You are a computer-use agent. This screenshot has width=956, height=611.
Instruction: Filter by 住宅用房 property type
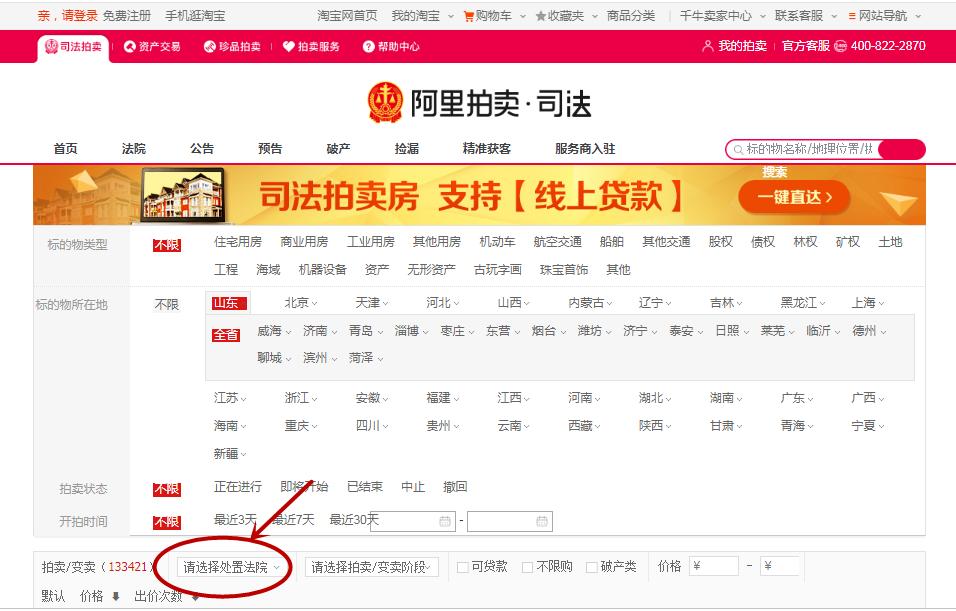point(238,242)
